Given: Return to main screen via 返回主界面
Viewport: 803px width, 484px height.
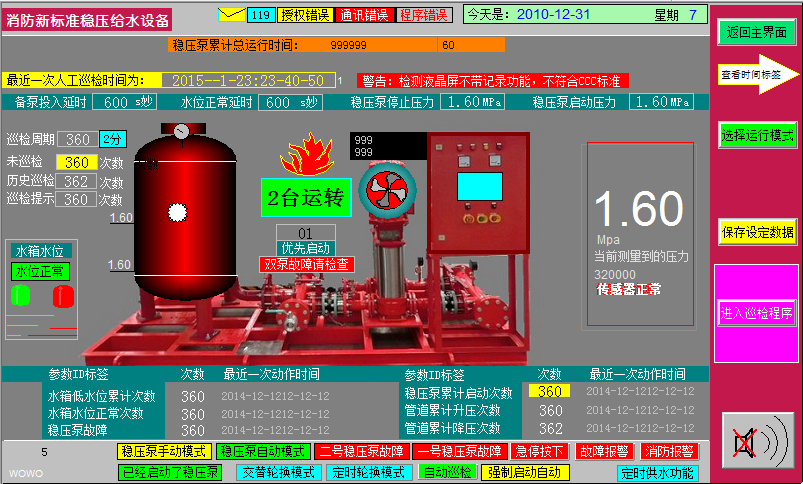Looking at the screenshot, I should click(x=757, y=32).
